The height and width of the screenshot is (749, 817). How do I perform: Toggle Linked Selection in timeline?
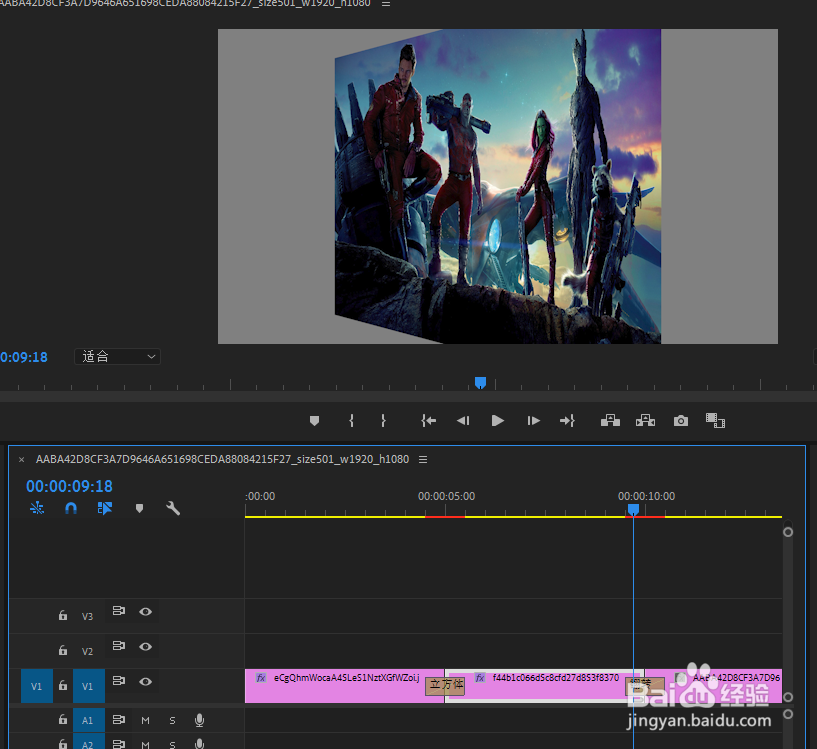[x=105, y=508]
